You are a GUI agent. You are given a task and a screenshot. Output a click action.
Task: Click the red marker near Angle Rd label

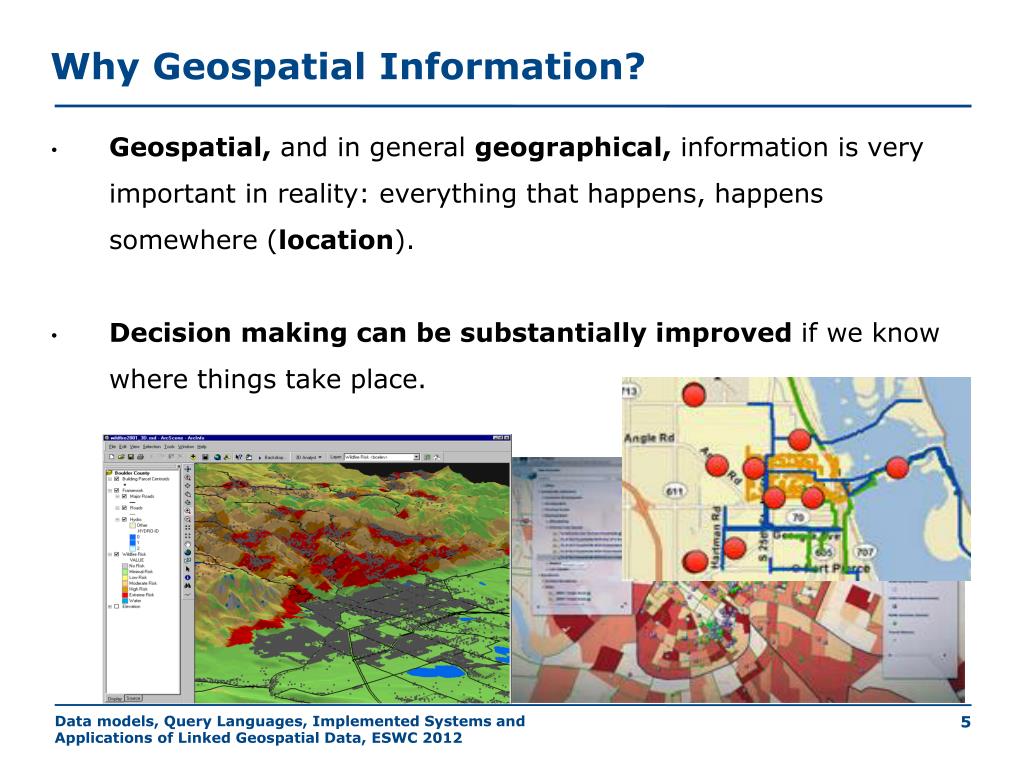coord(717,465)
